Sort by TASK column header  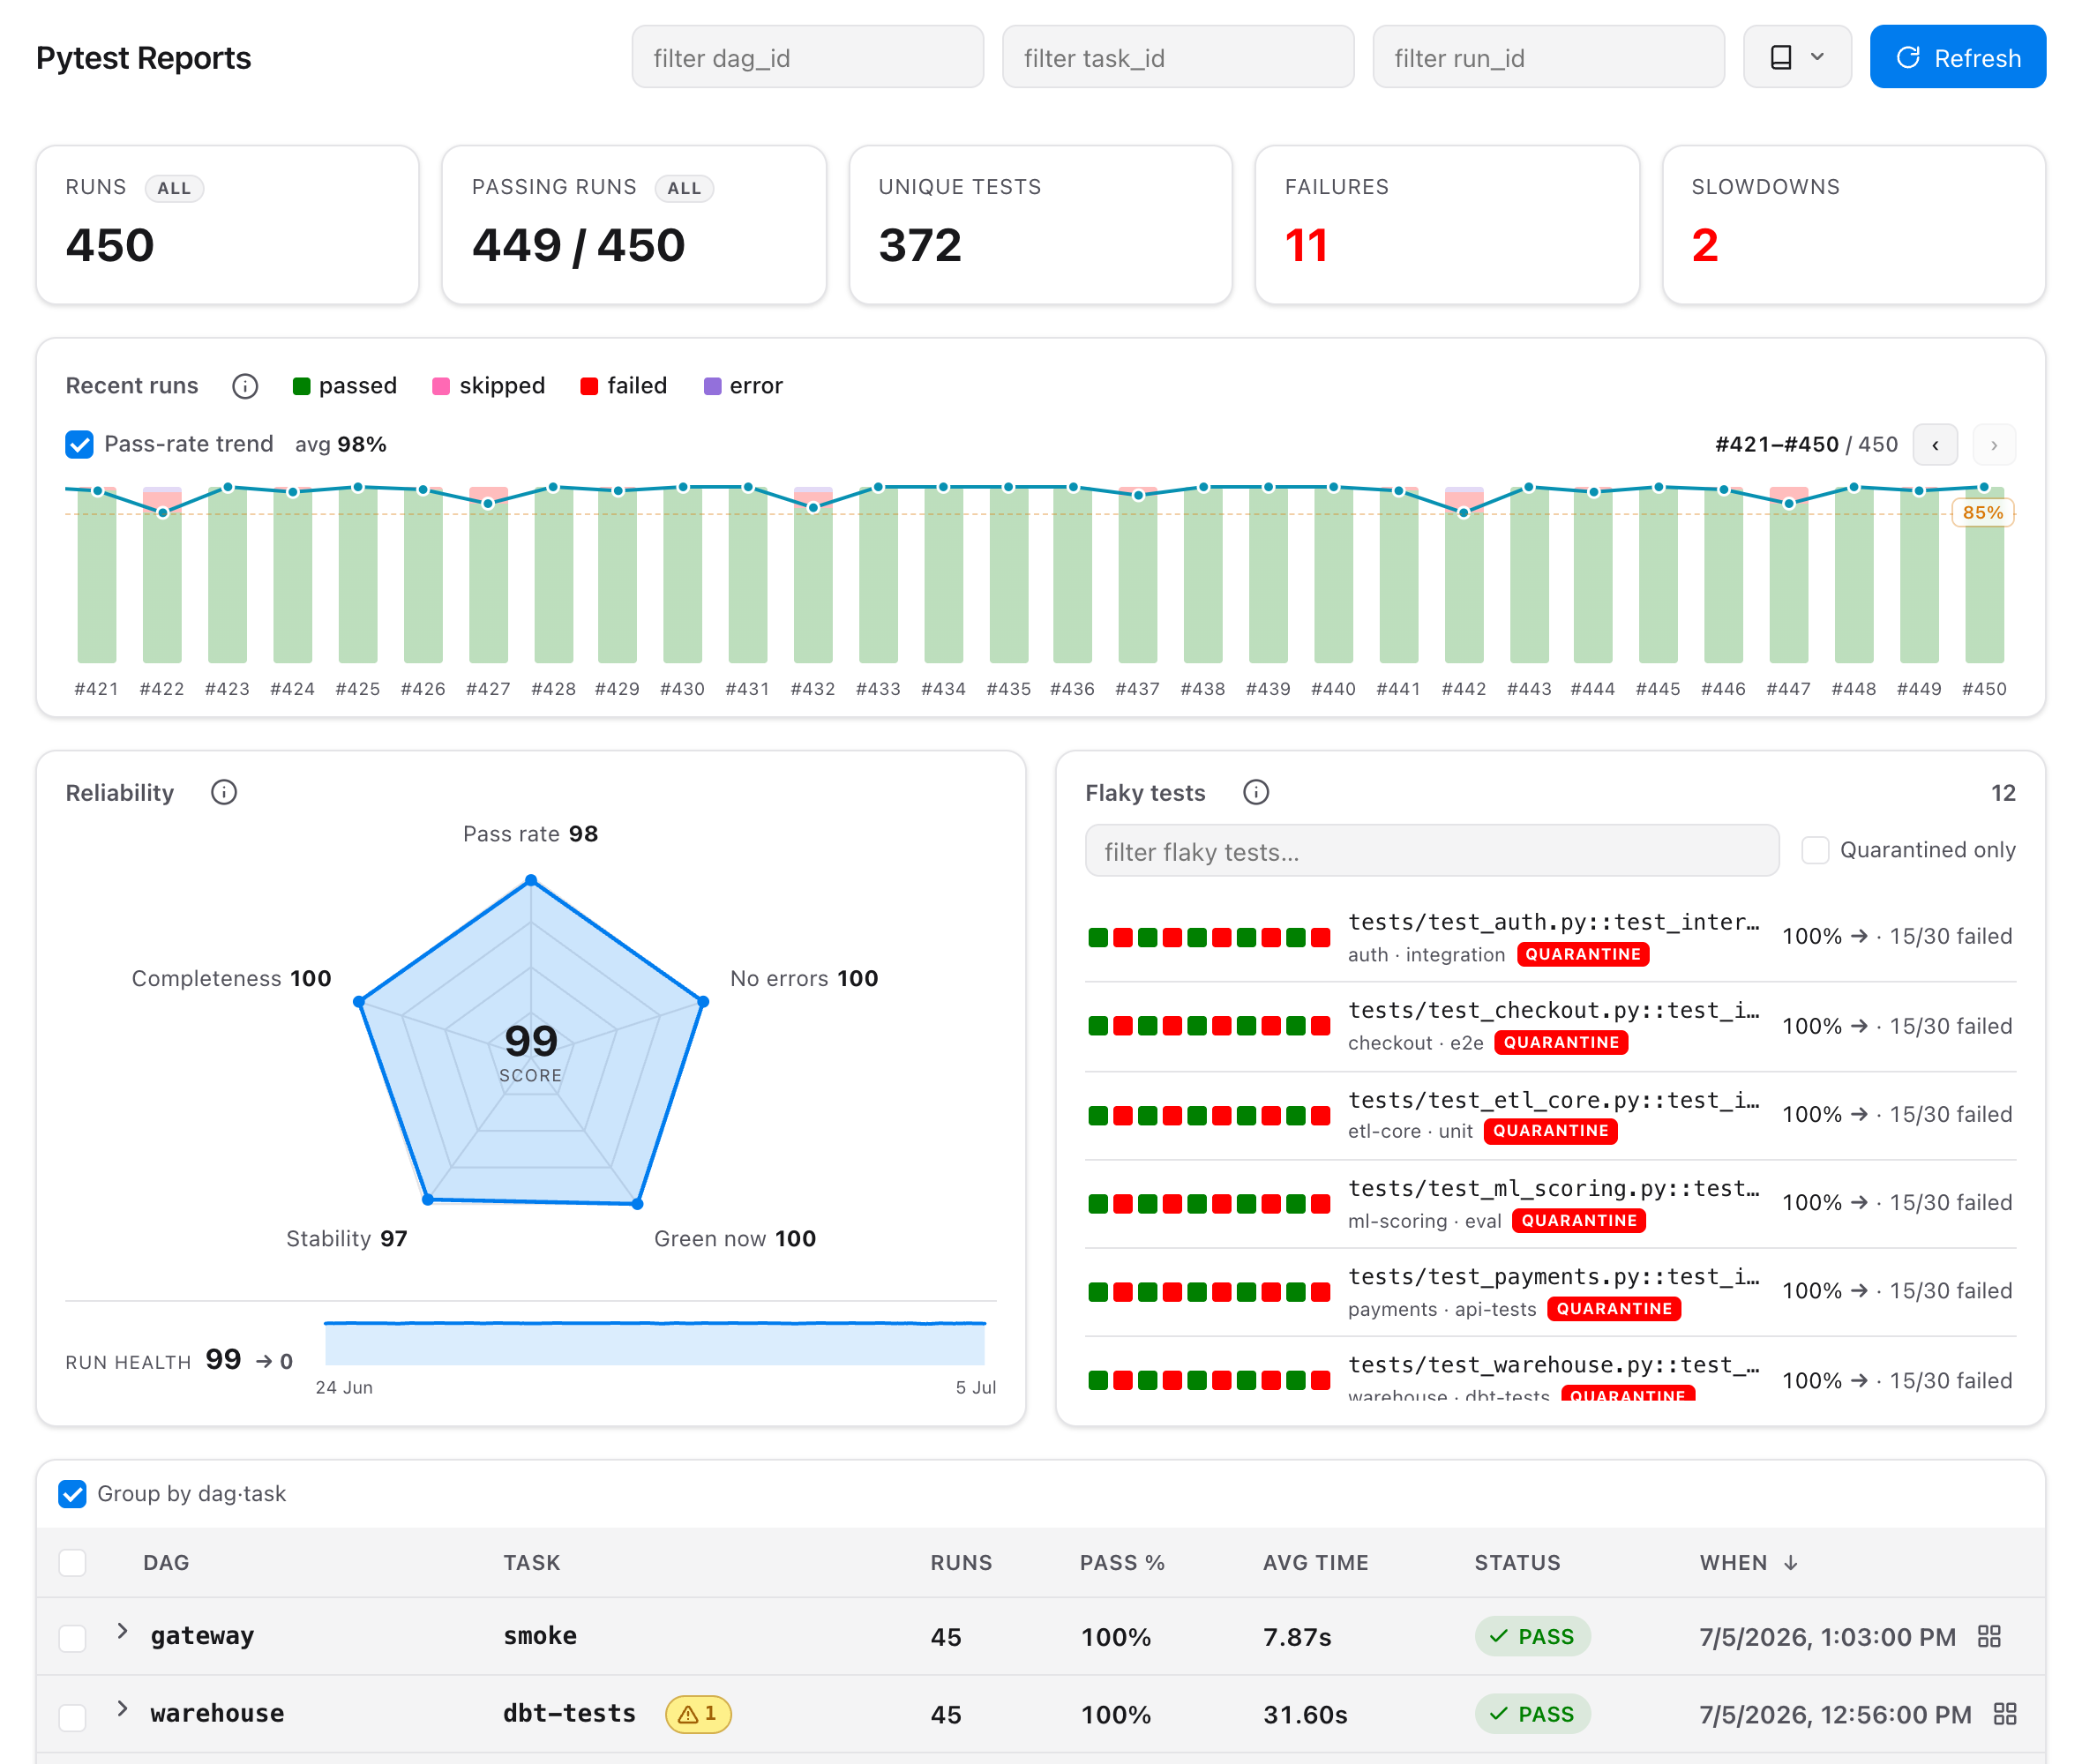532,1563
